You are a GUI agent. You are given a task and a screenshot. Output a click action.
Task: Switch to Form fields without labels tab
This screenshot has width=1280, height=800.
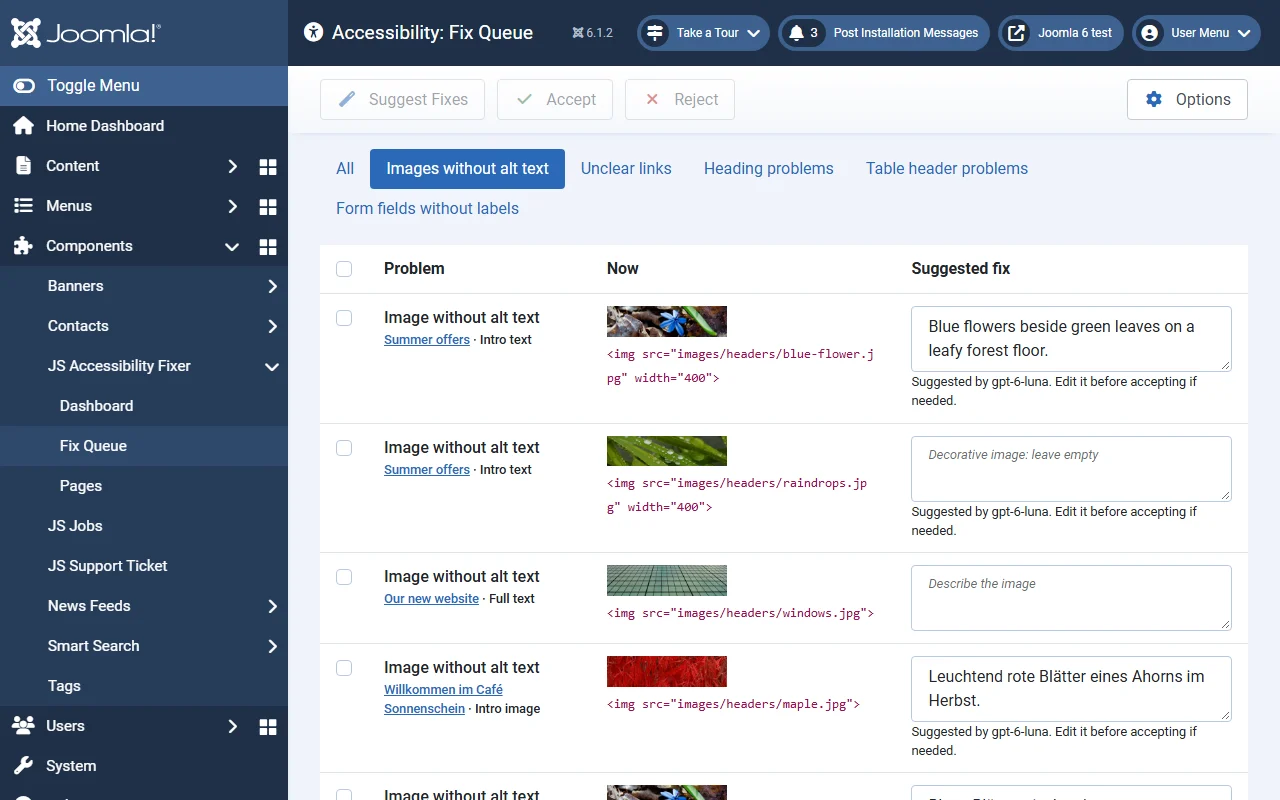point(427,209)
